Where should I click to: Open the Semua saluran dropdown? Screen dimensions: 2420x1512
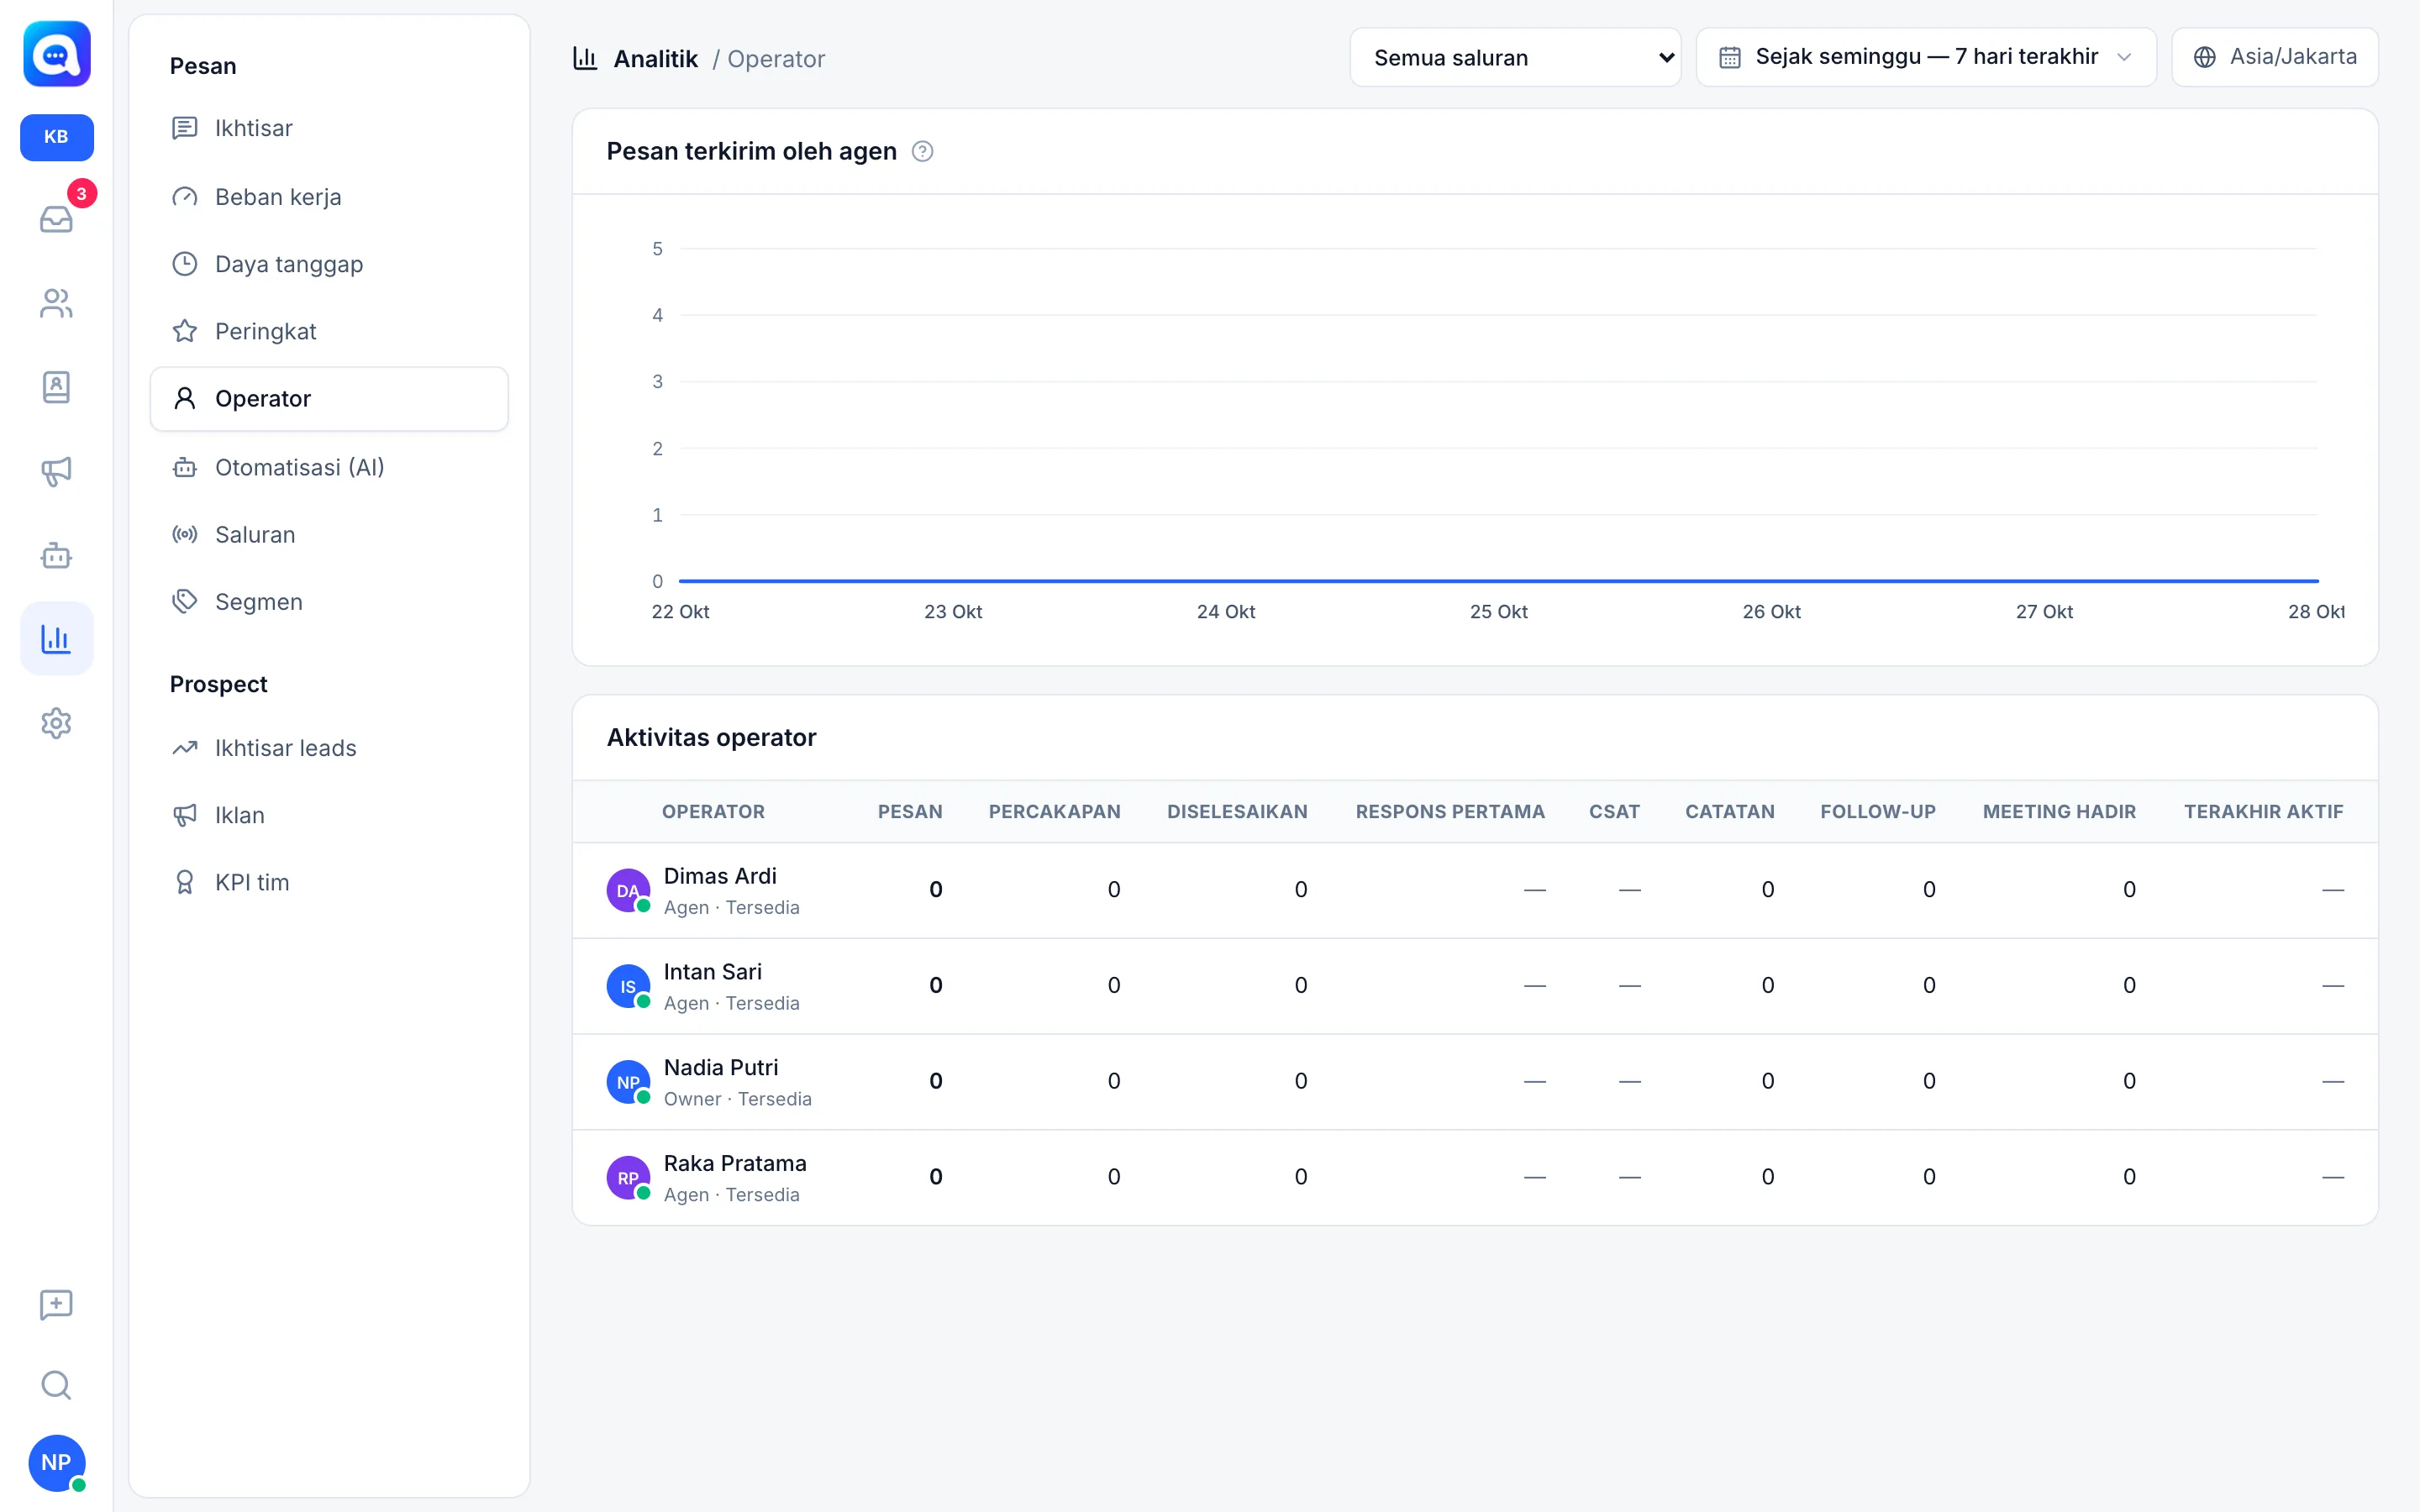[1515, 58]
